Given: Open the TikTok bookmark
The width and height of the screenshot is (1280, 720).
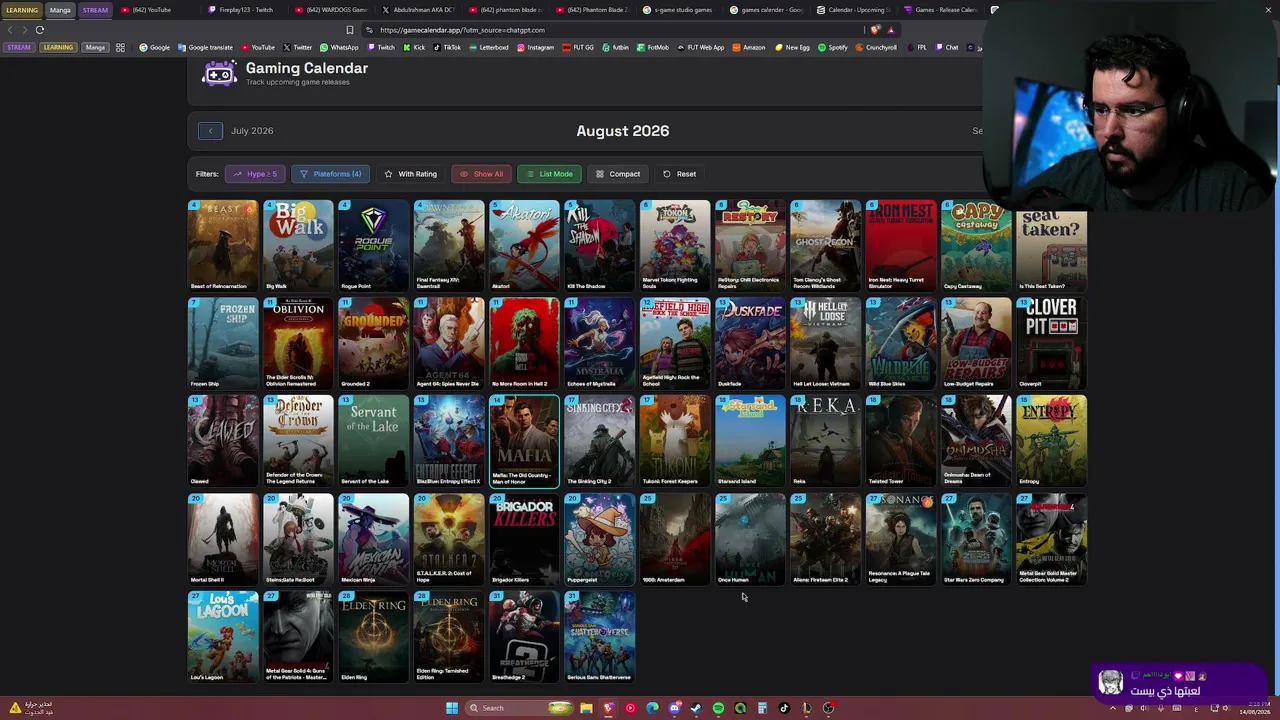Looking at the screenshot, I should pyautogui.click(x=447, y=47).
